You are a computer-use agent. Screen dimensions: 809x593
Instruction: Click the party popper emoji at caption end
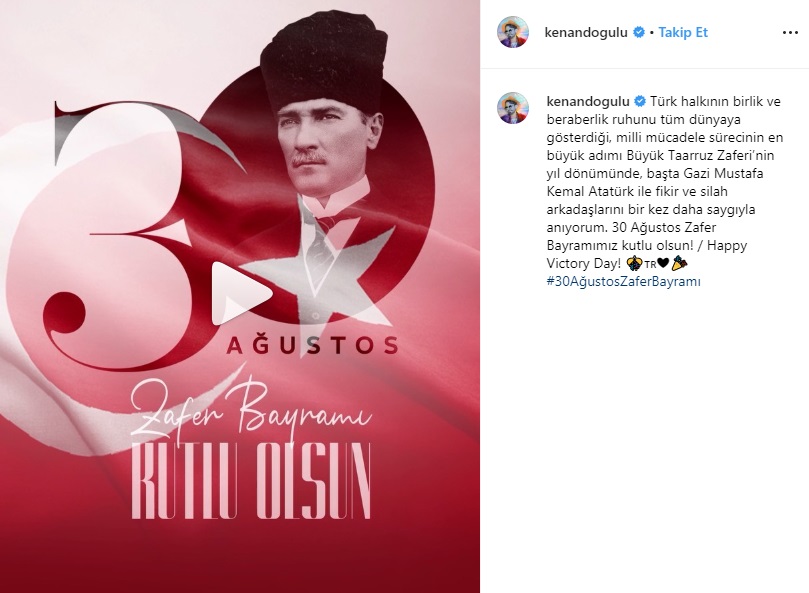pyautogui.click(x=679, y=264)
